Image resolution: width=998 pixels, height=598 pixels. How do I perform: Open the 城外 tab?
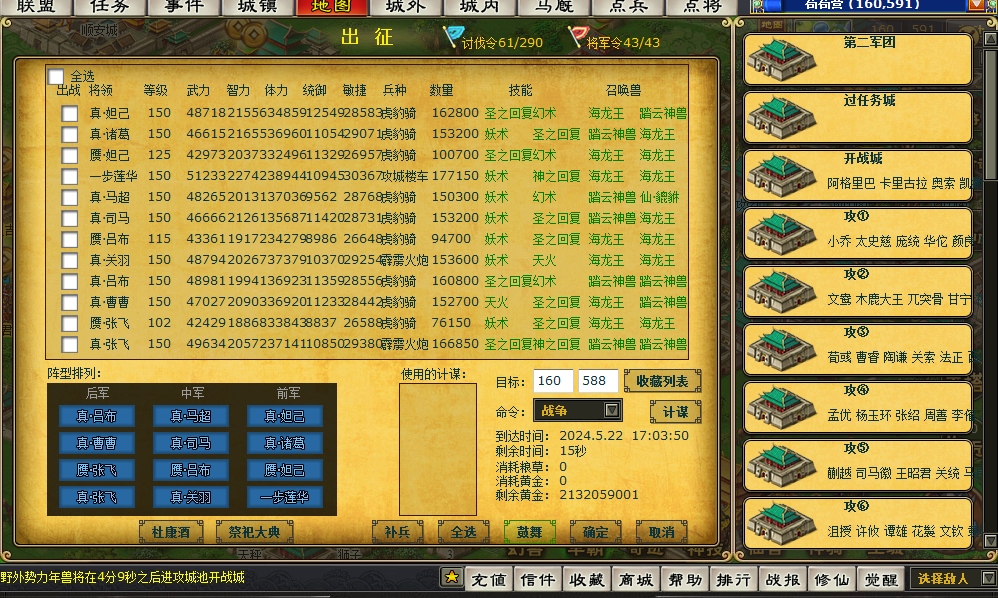(x=405, y=7)
